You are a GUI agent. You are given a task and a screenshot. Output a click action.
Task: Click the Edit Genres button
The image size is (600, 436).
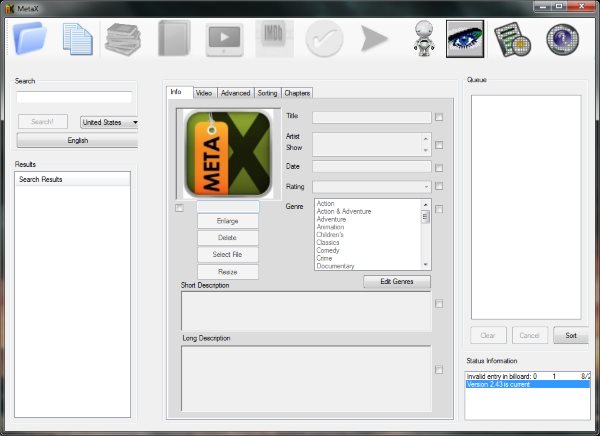(x=397, y=281)
